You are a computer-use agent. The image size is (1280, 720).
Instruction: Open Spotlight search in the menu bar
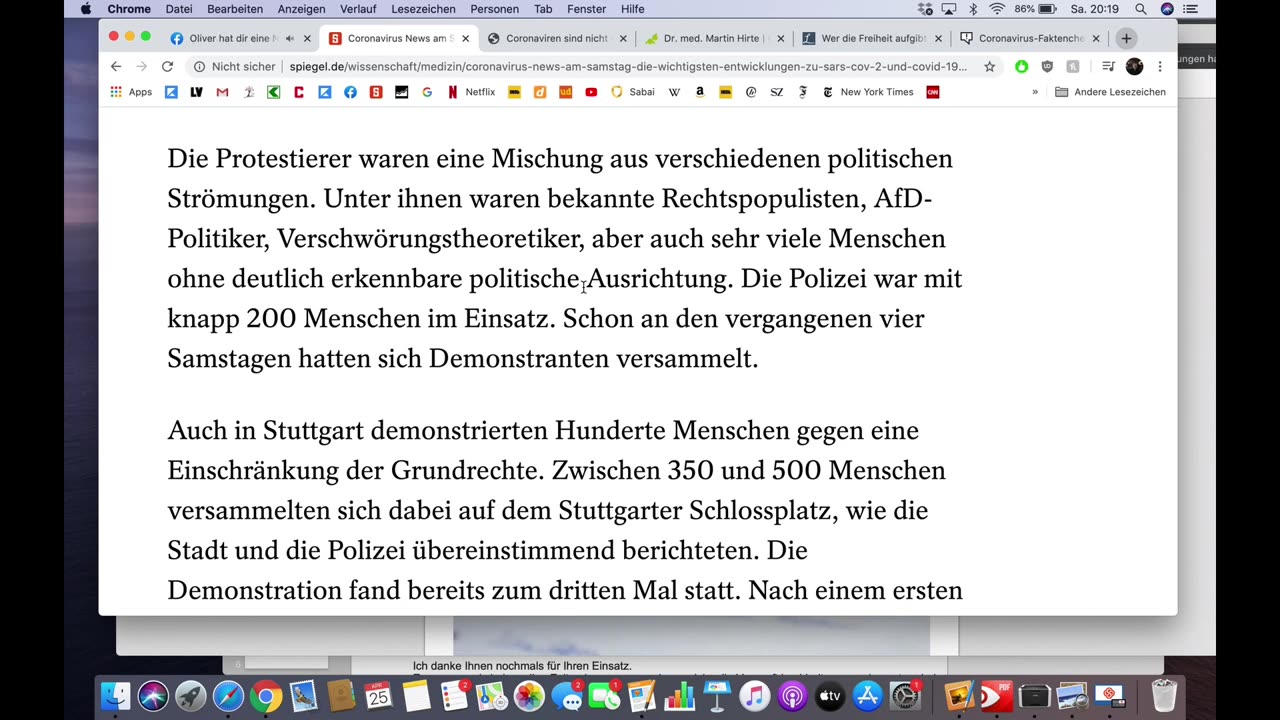click(1141, 9)
